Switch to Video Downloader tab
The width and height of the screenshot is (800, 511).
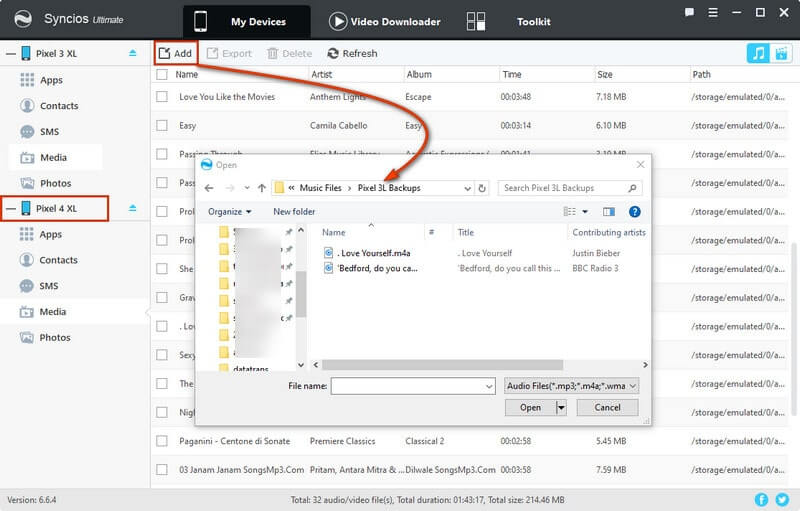click(x=385, y=21)
